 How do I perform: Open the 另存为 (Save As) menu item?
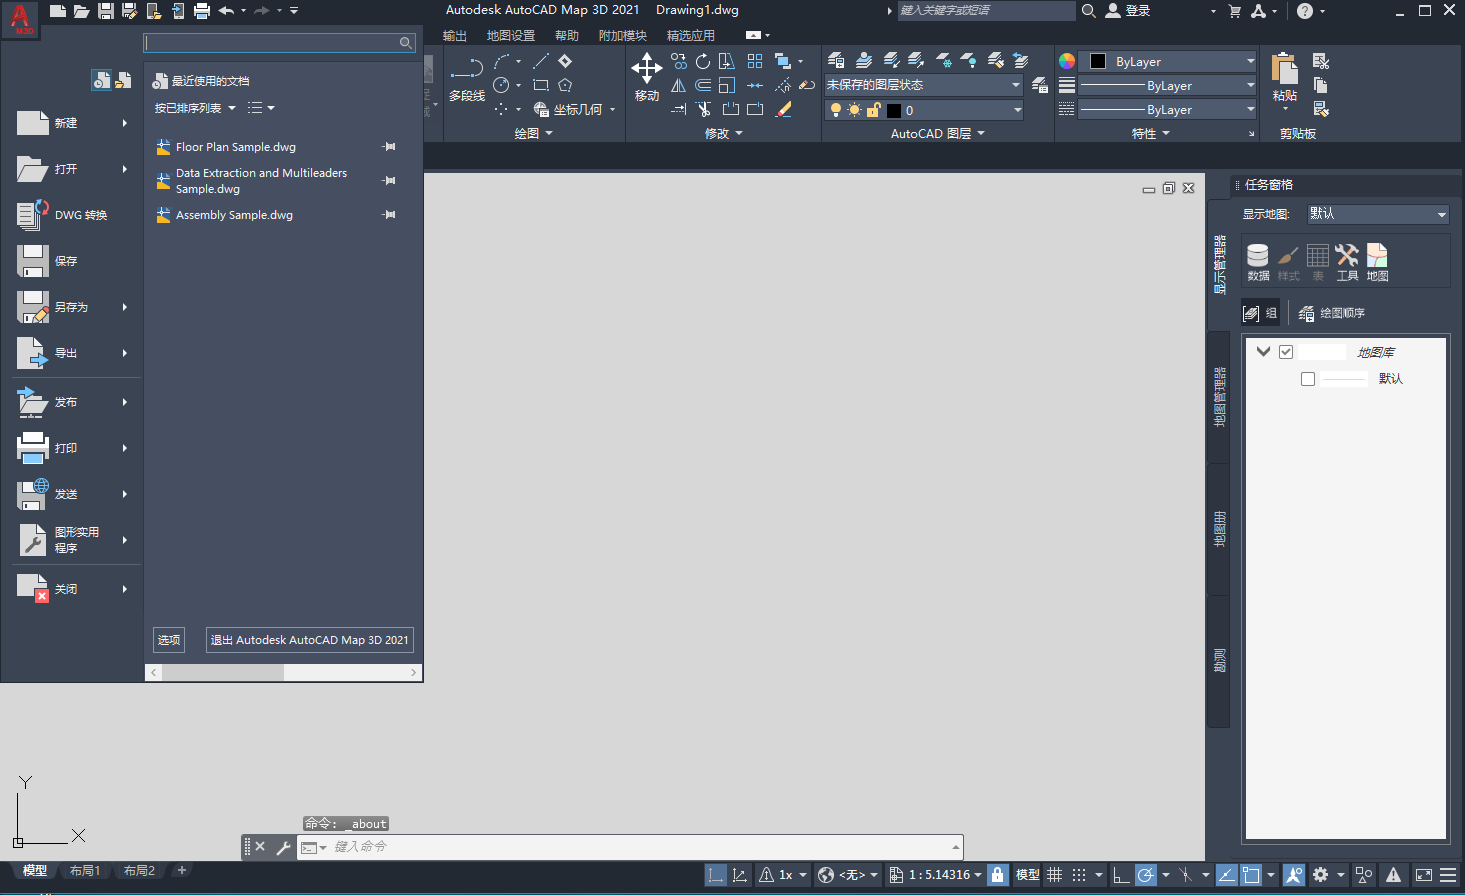point(75,307)
